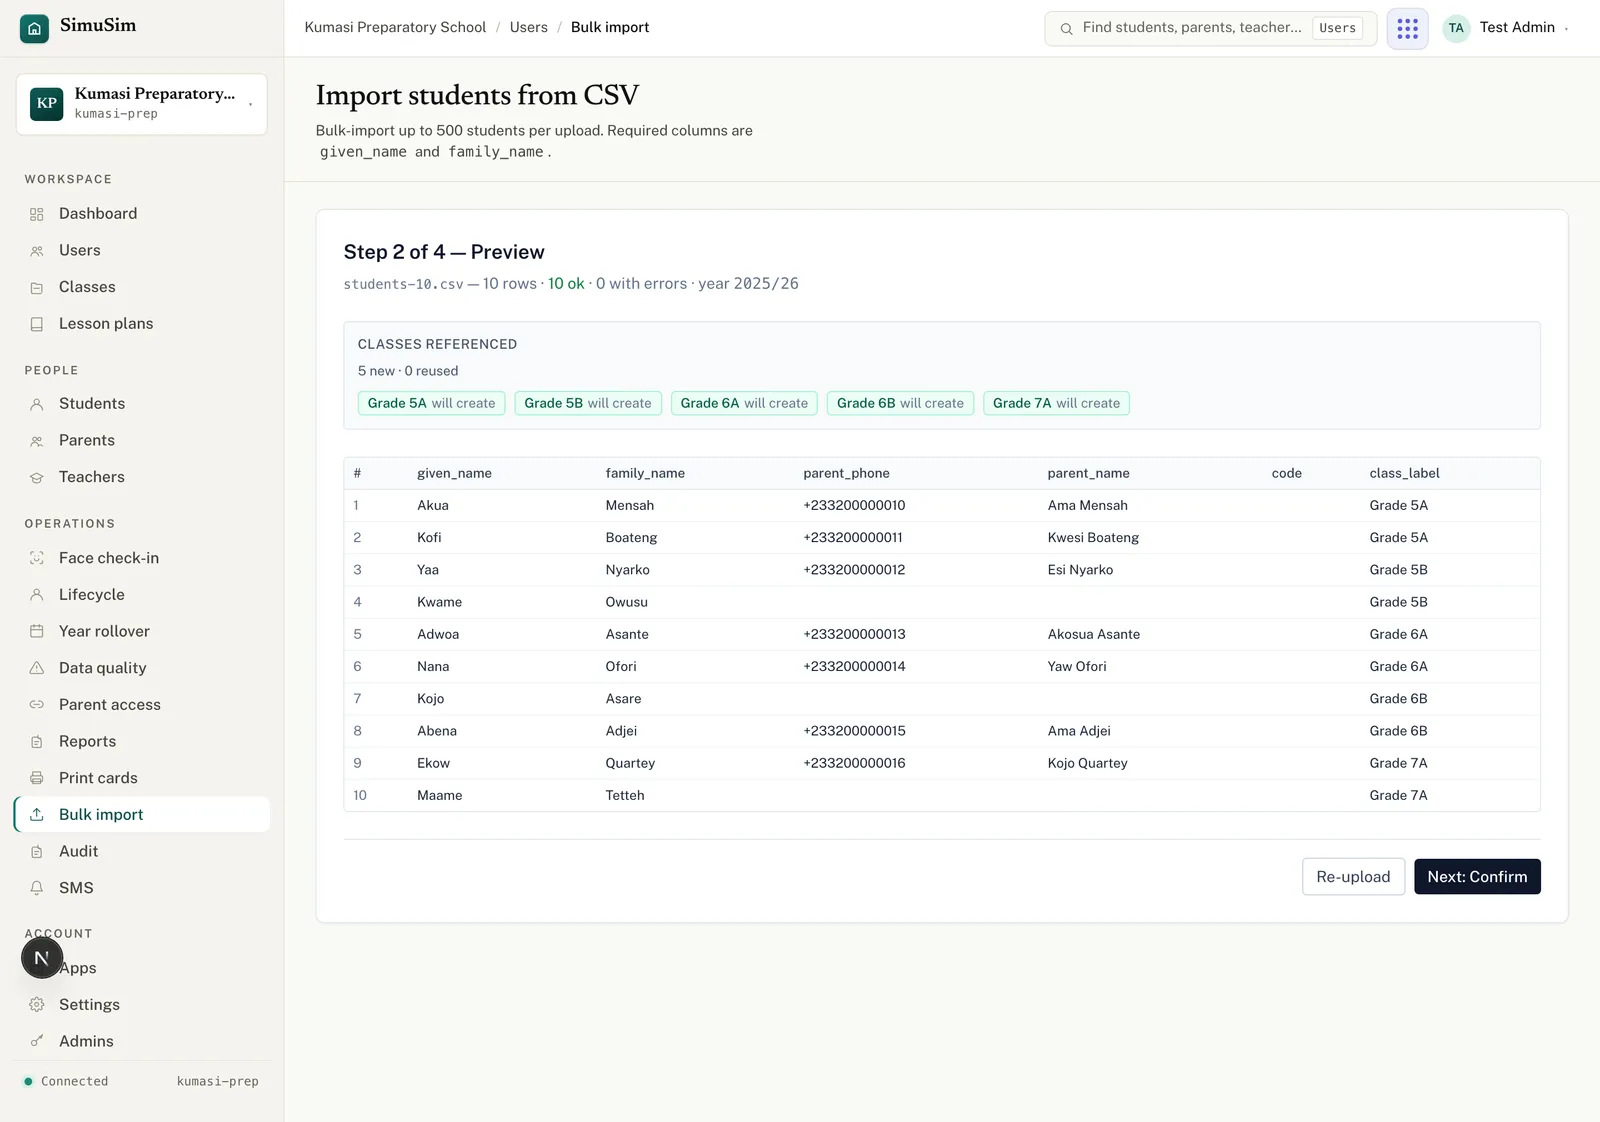The width and height of the screenshot is (1600, 1122).
Task: Click the Grade 6B will create chip
Action: tap(900, 403)
